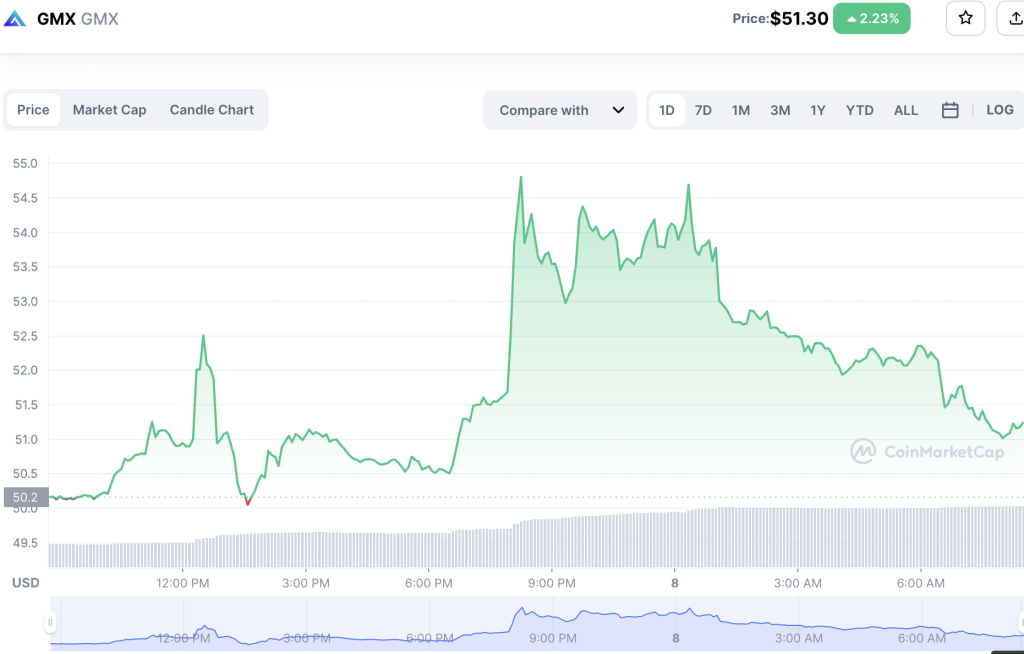Select the 1Y time range
1024x654 pixels.
818,110
